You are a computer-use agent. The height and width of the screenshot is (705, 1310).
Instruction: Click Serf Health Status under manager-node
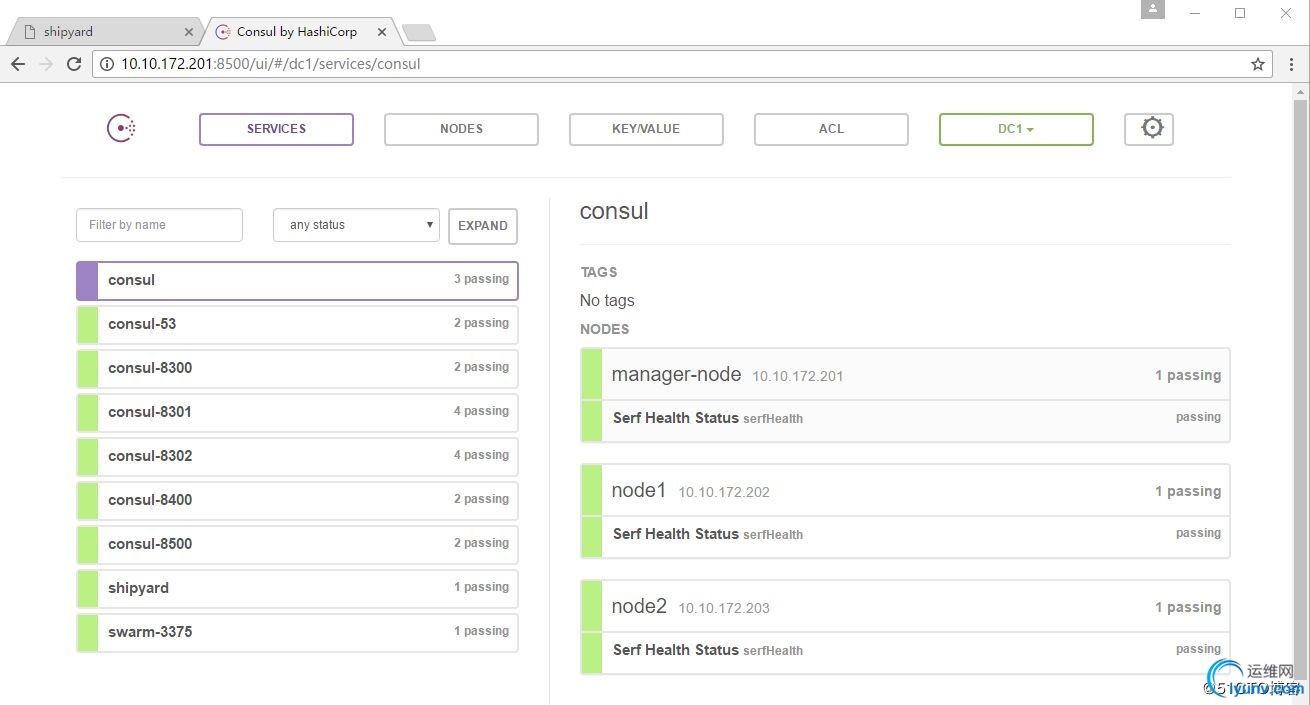pyautogui.click(x=676, y=418)
